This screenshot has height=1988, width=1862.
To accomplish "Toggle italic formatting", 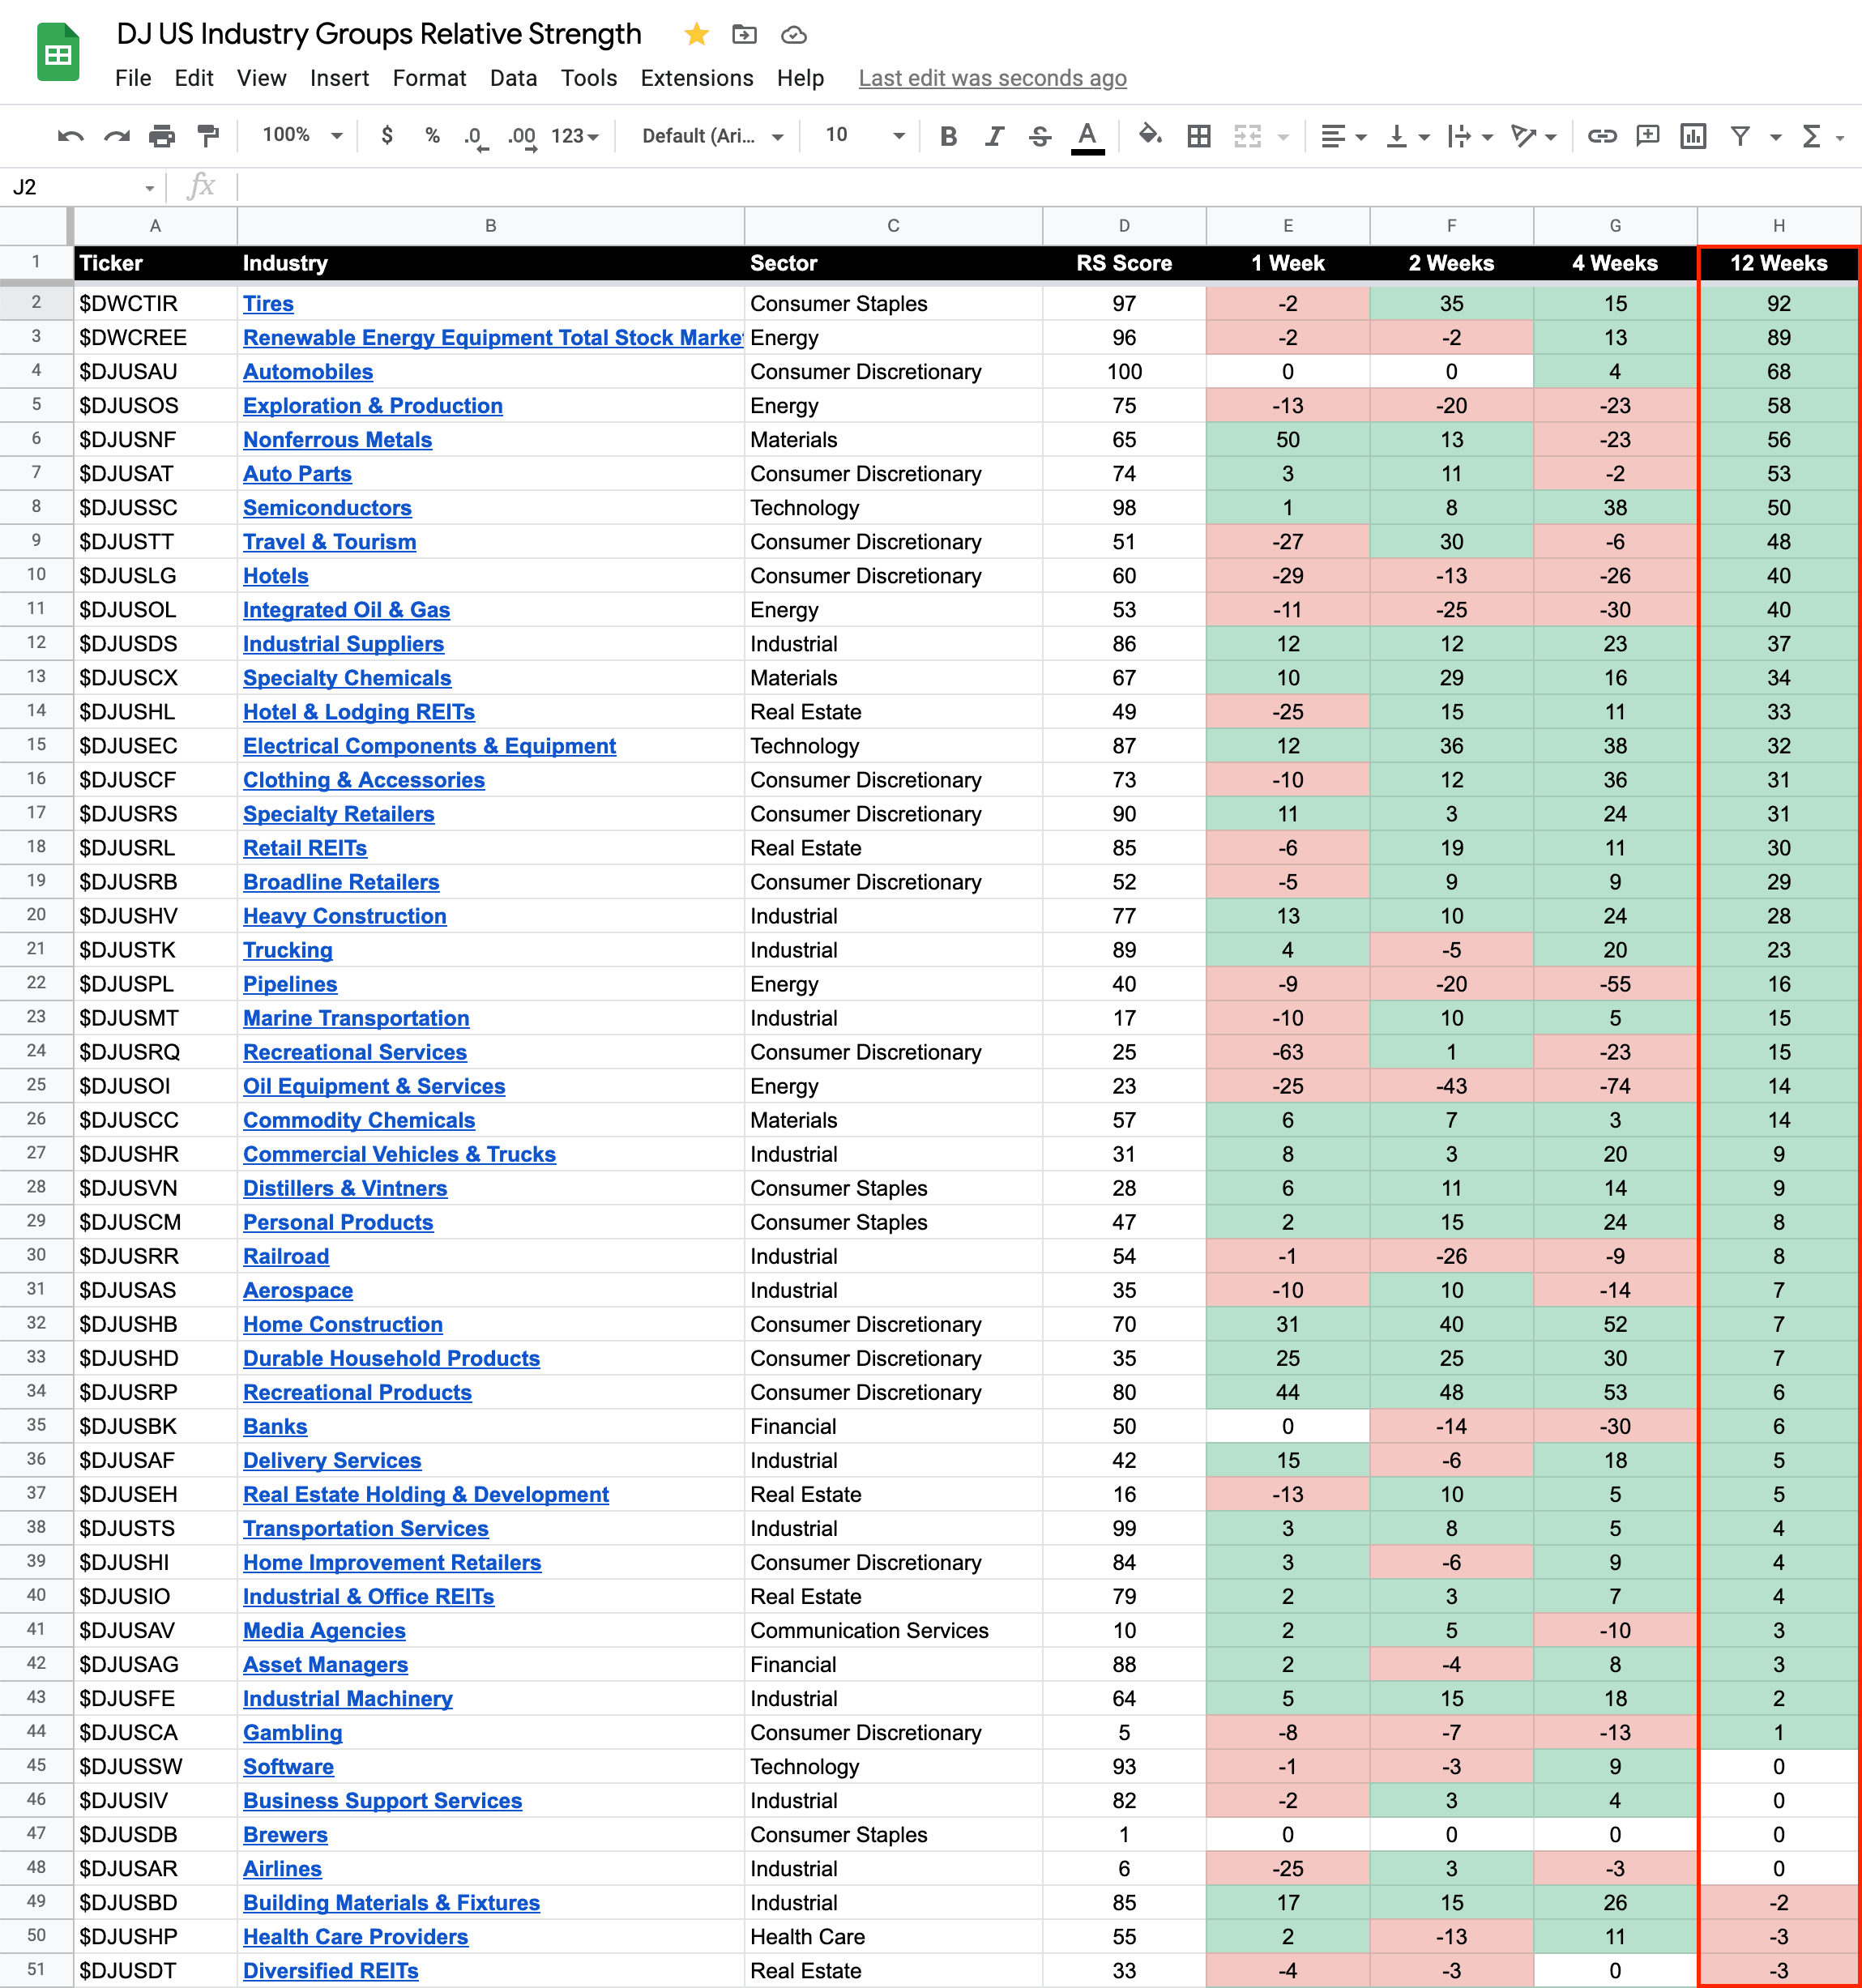I will [x=994, y=136].
